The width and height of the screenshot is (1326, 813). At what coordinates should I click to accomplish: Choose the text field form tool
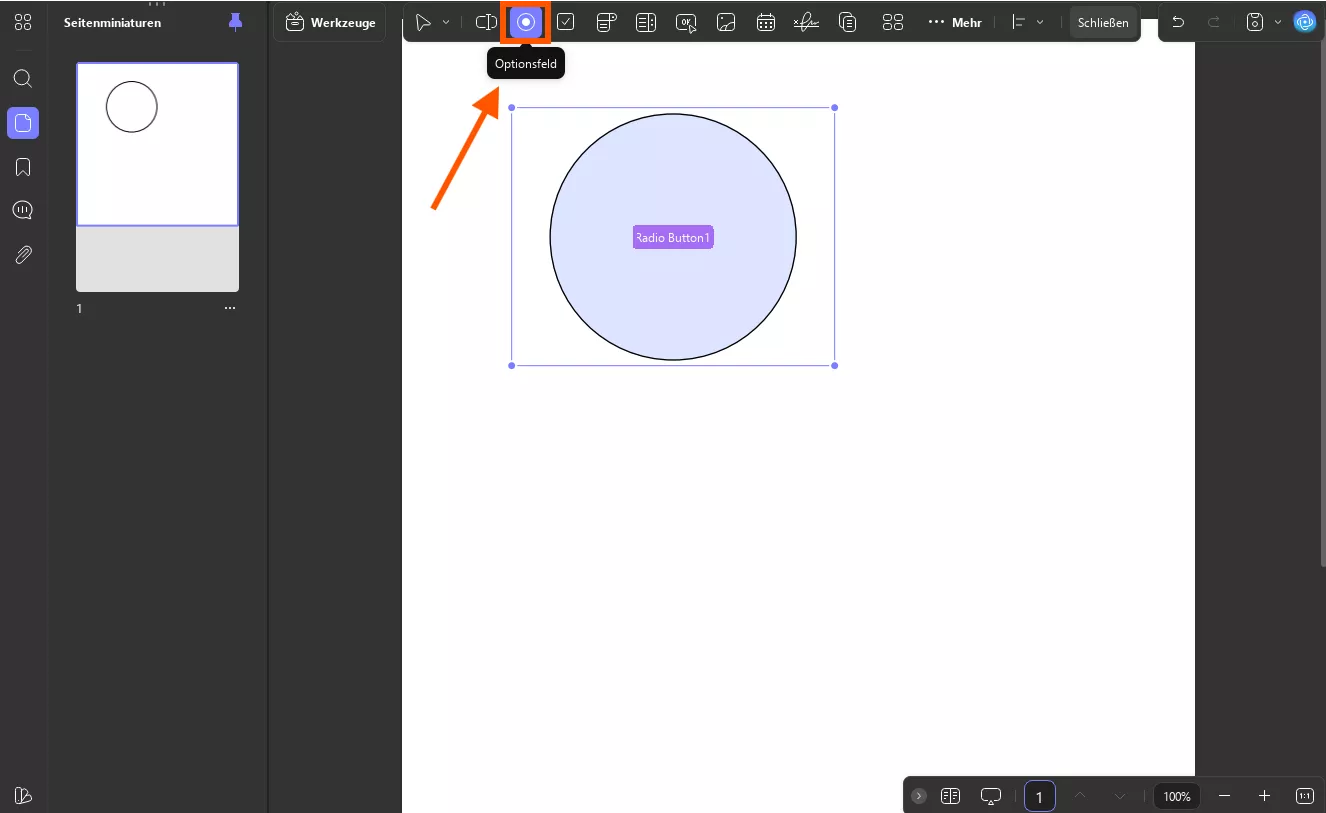(486, 22)
